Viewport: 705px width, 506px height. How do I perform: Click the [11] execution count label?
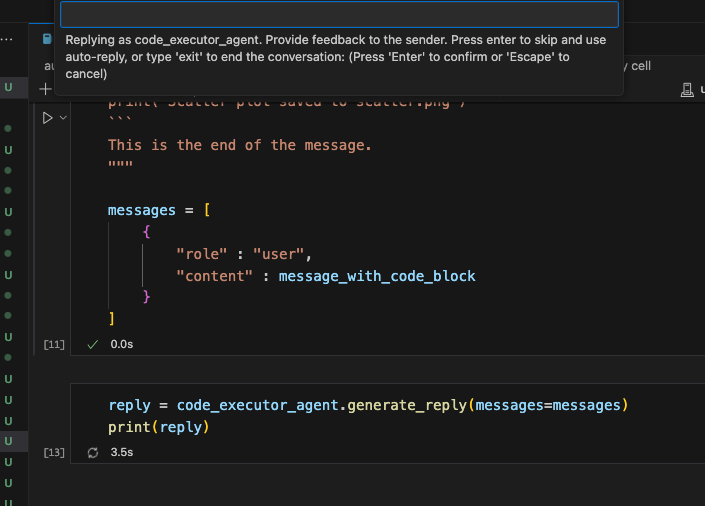pos(54,345)
